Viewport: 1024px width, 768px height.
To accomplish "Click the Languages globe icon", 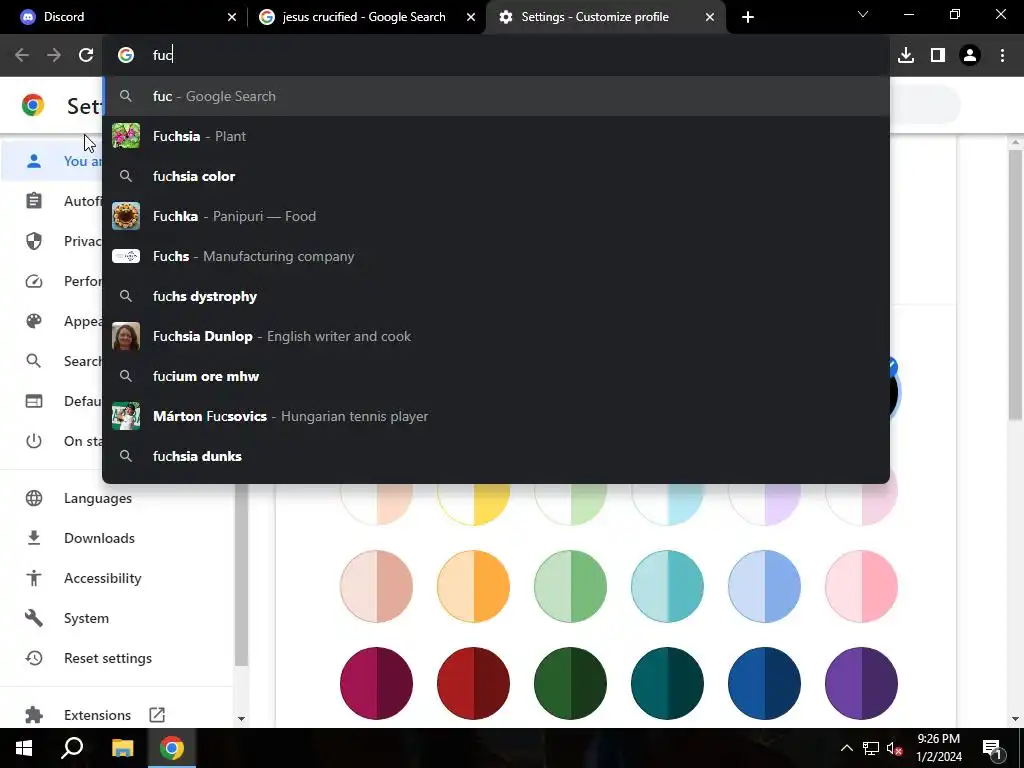I will pos(34,498).
